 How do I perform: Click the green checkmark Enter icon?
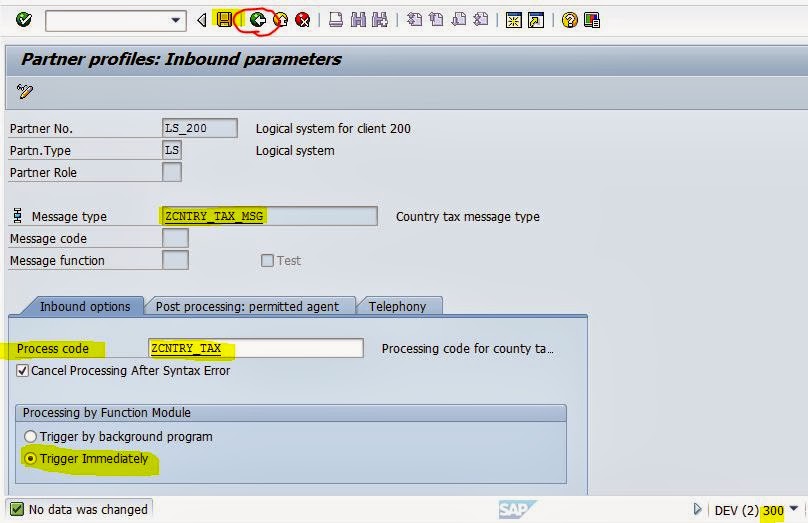[x=24, y=20]
